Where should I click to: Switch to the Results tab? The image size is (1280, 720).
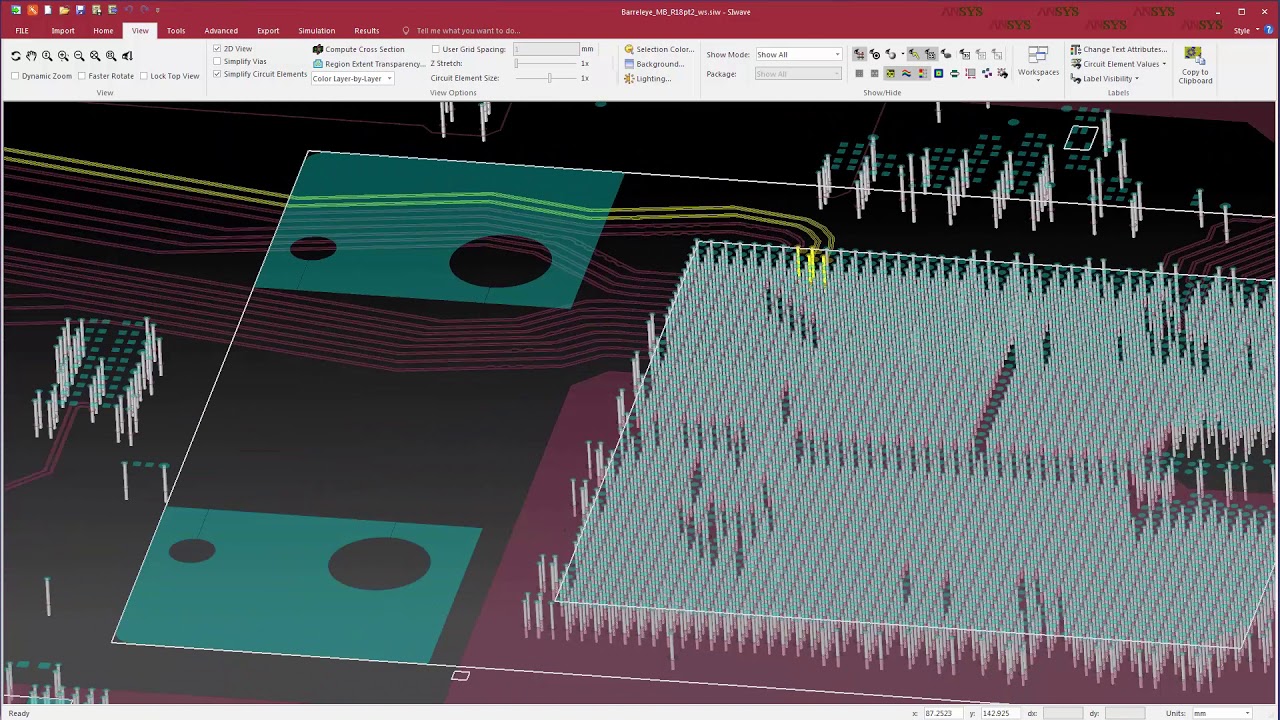[367, 30]
